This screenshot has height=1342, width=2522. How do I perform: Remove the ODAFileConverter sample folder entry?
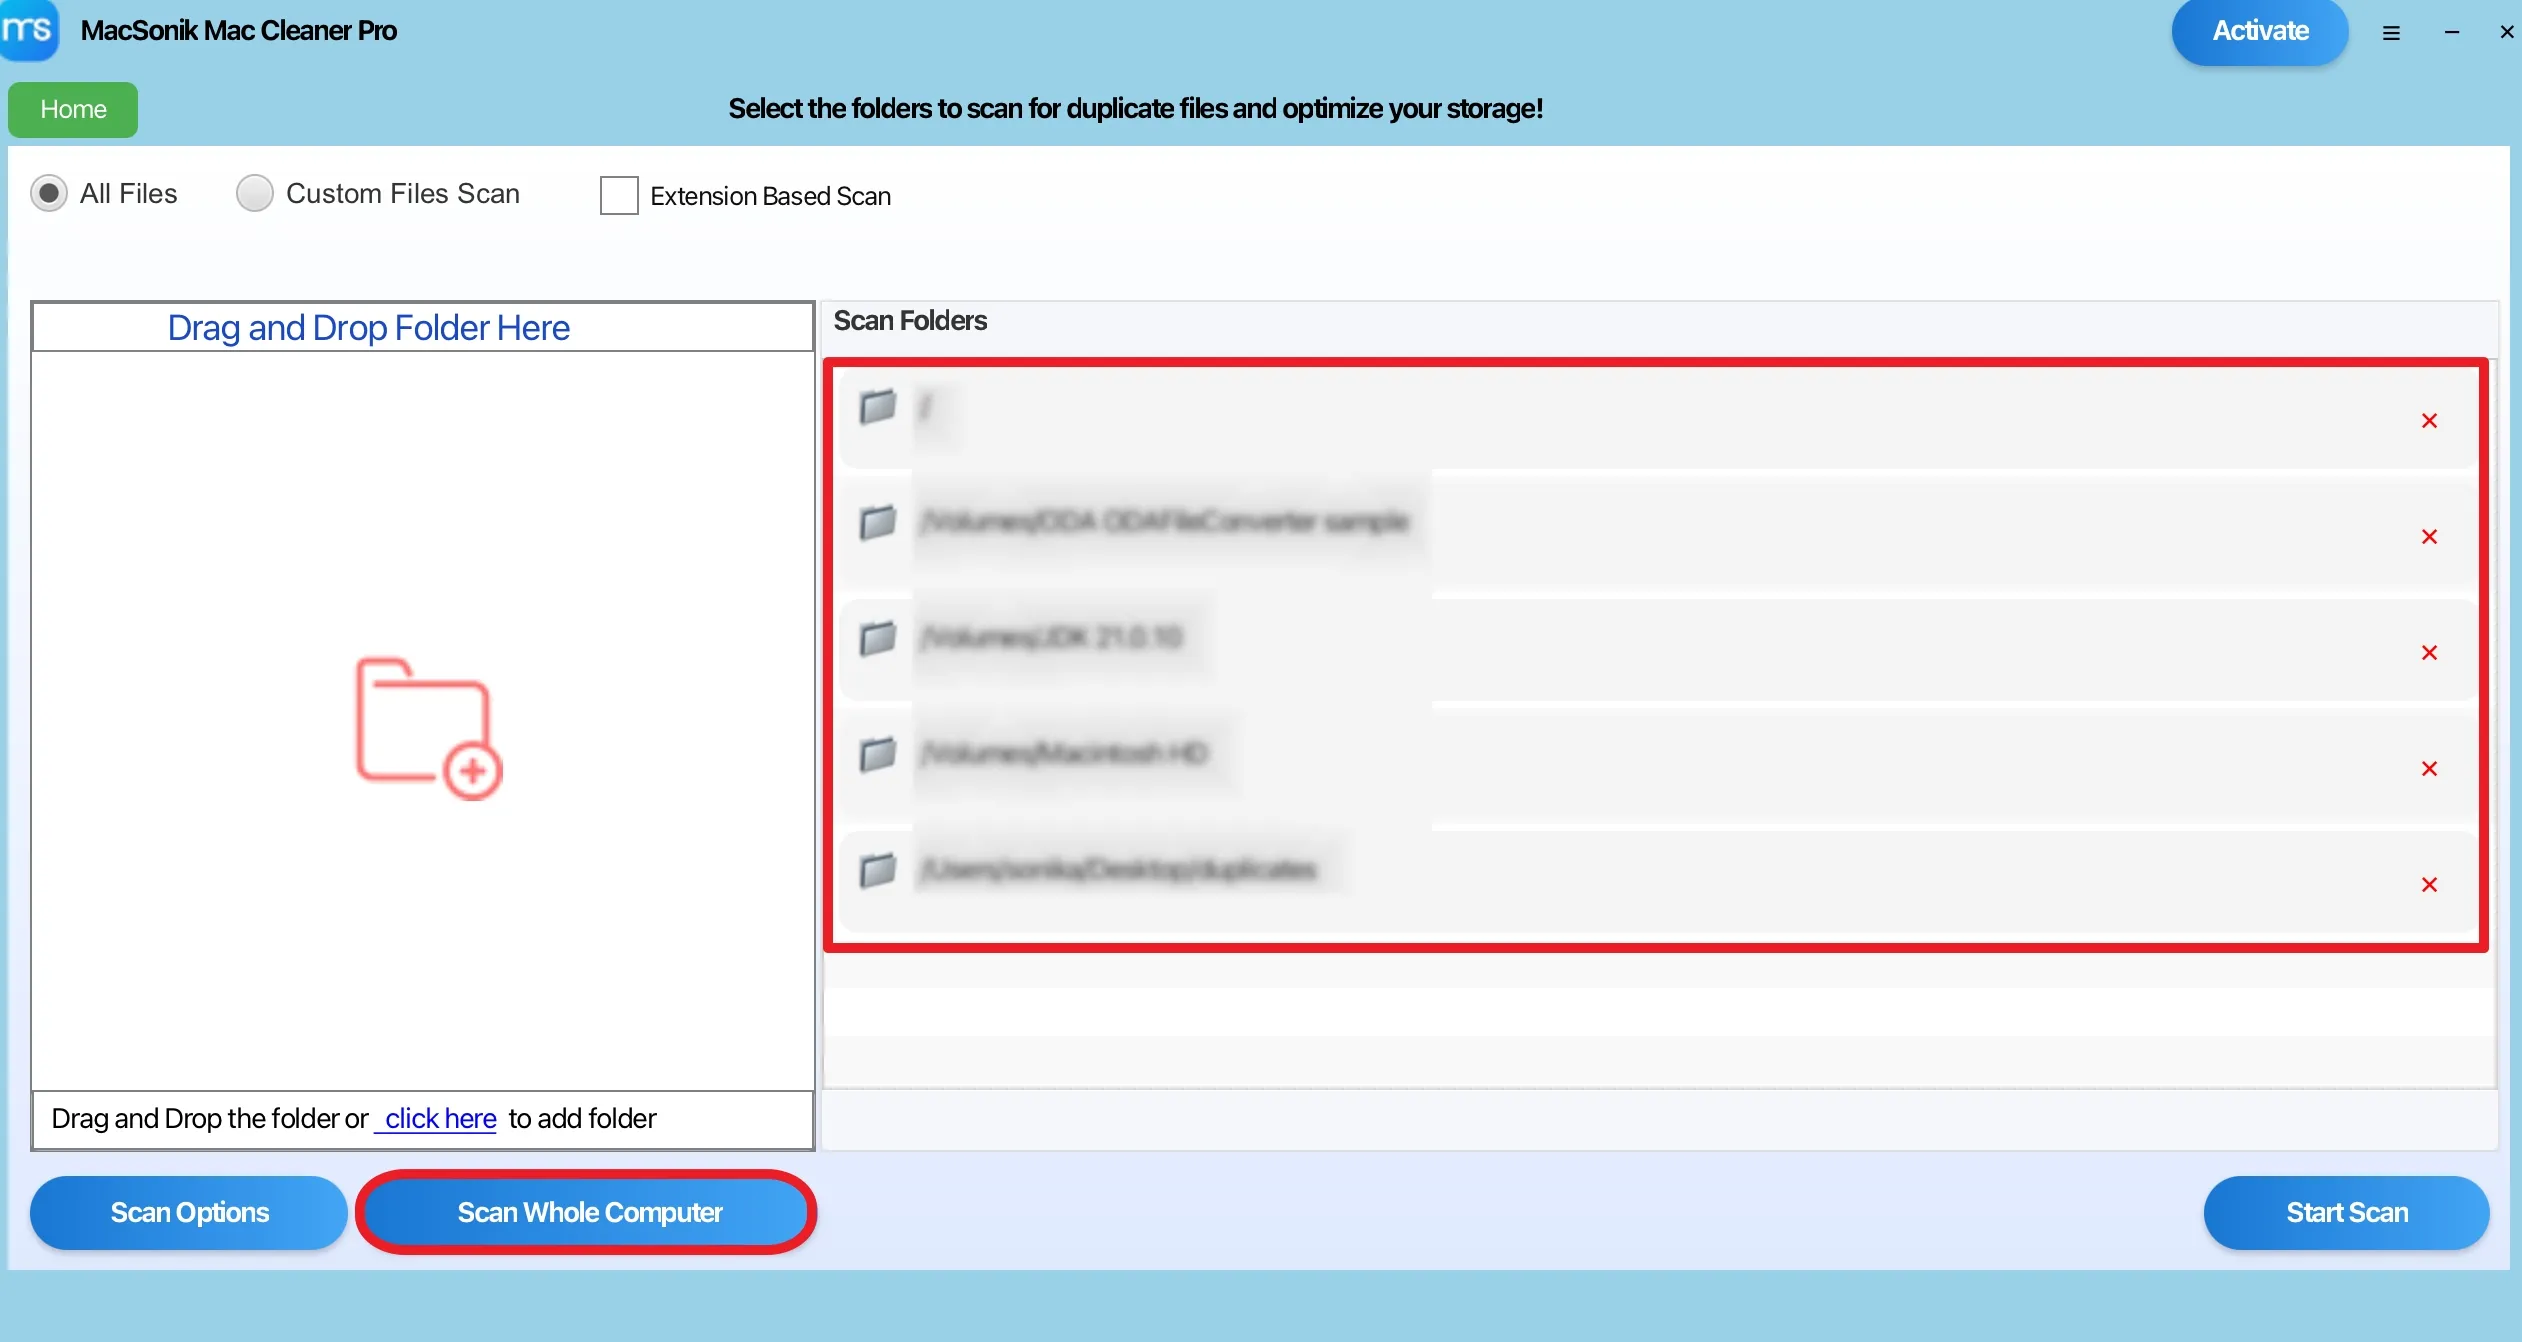pos(2429,537)
